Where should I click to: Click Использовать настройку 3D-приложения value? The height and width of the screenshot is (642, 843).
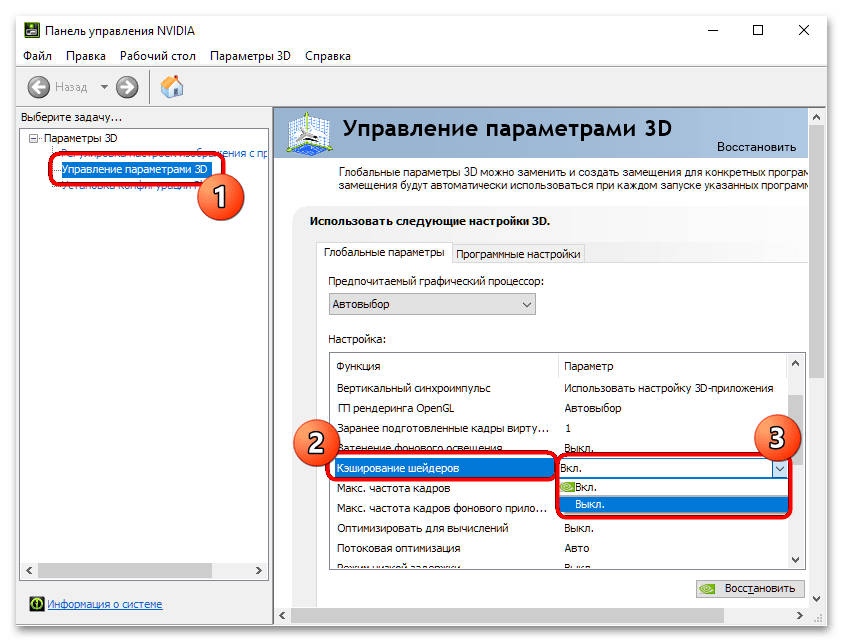tap(668, 388)
